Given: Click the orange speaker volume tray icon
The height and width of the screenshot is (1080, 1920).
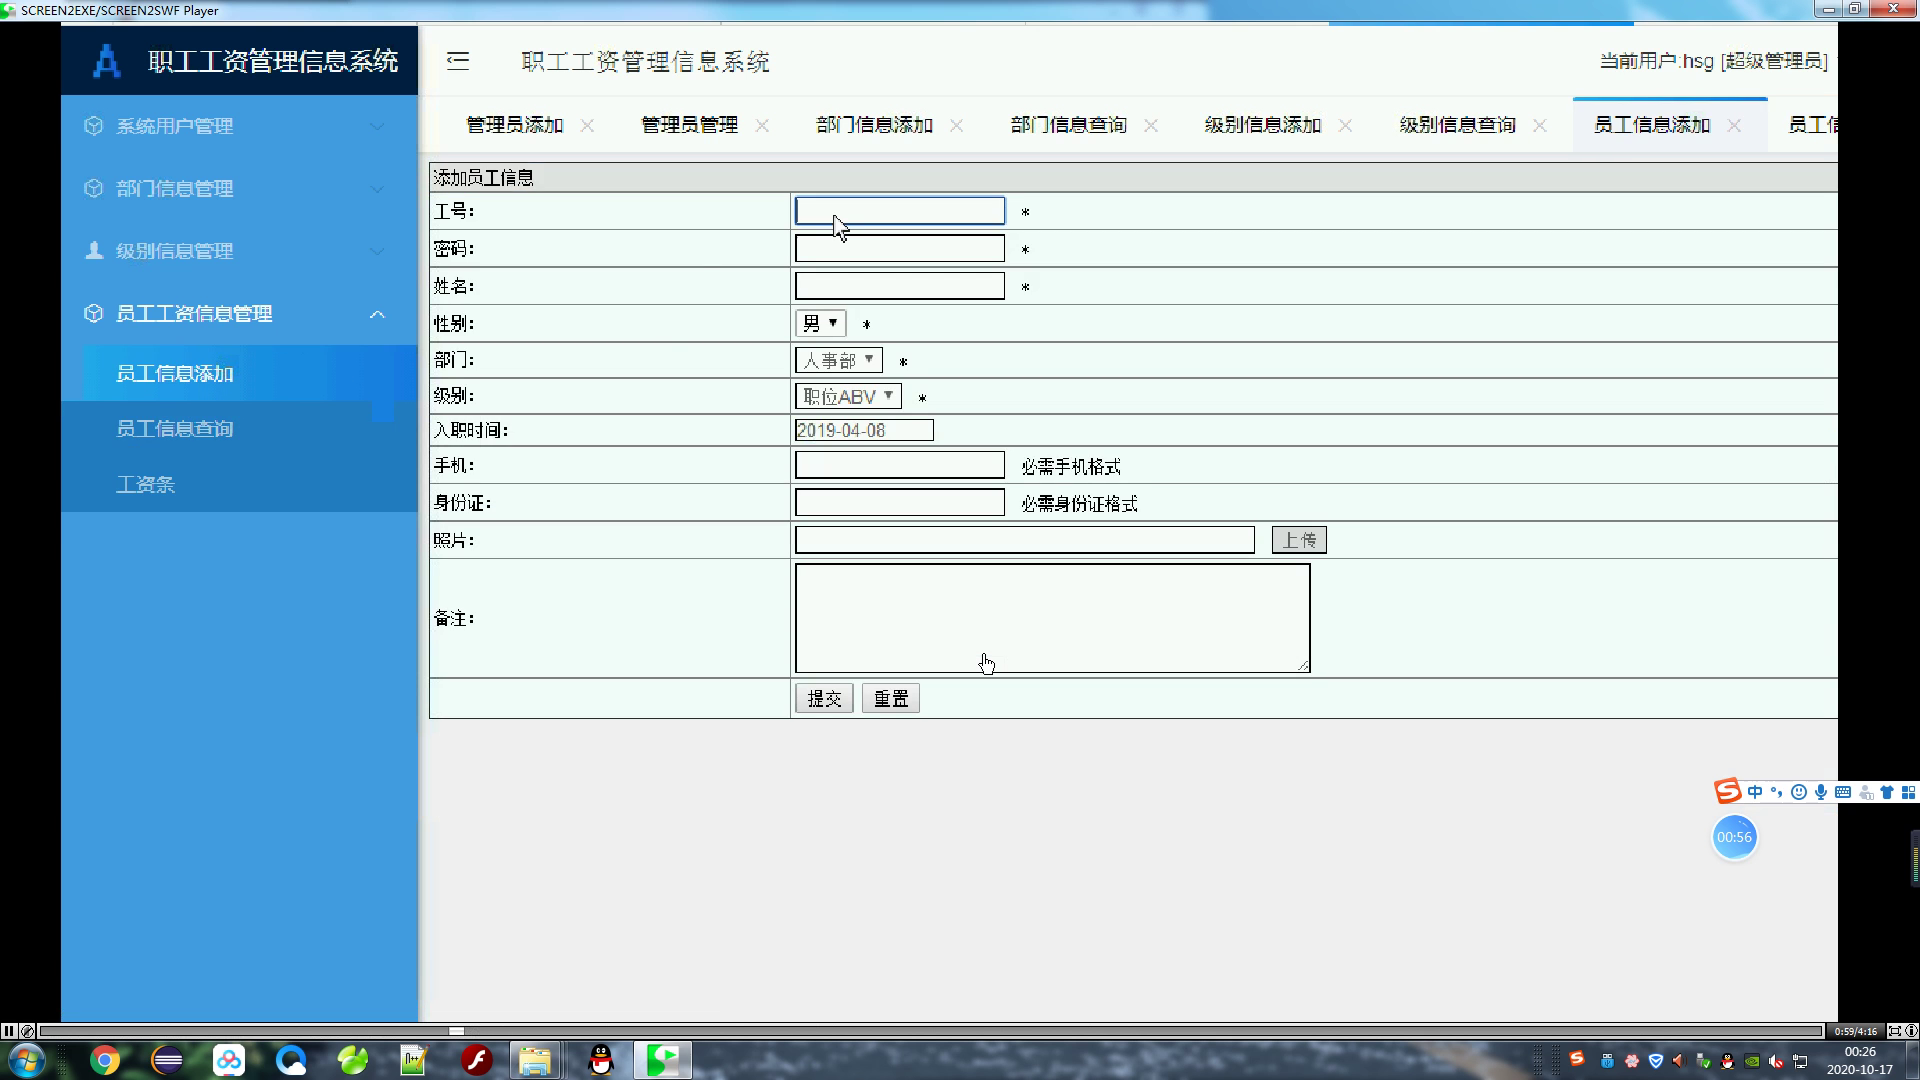Looking at the screenshot, I should pyautogui.click(x=1679, y=1061).
